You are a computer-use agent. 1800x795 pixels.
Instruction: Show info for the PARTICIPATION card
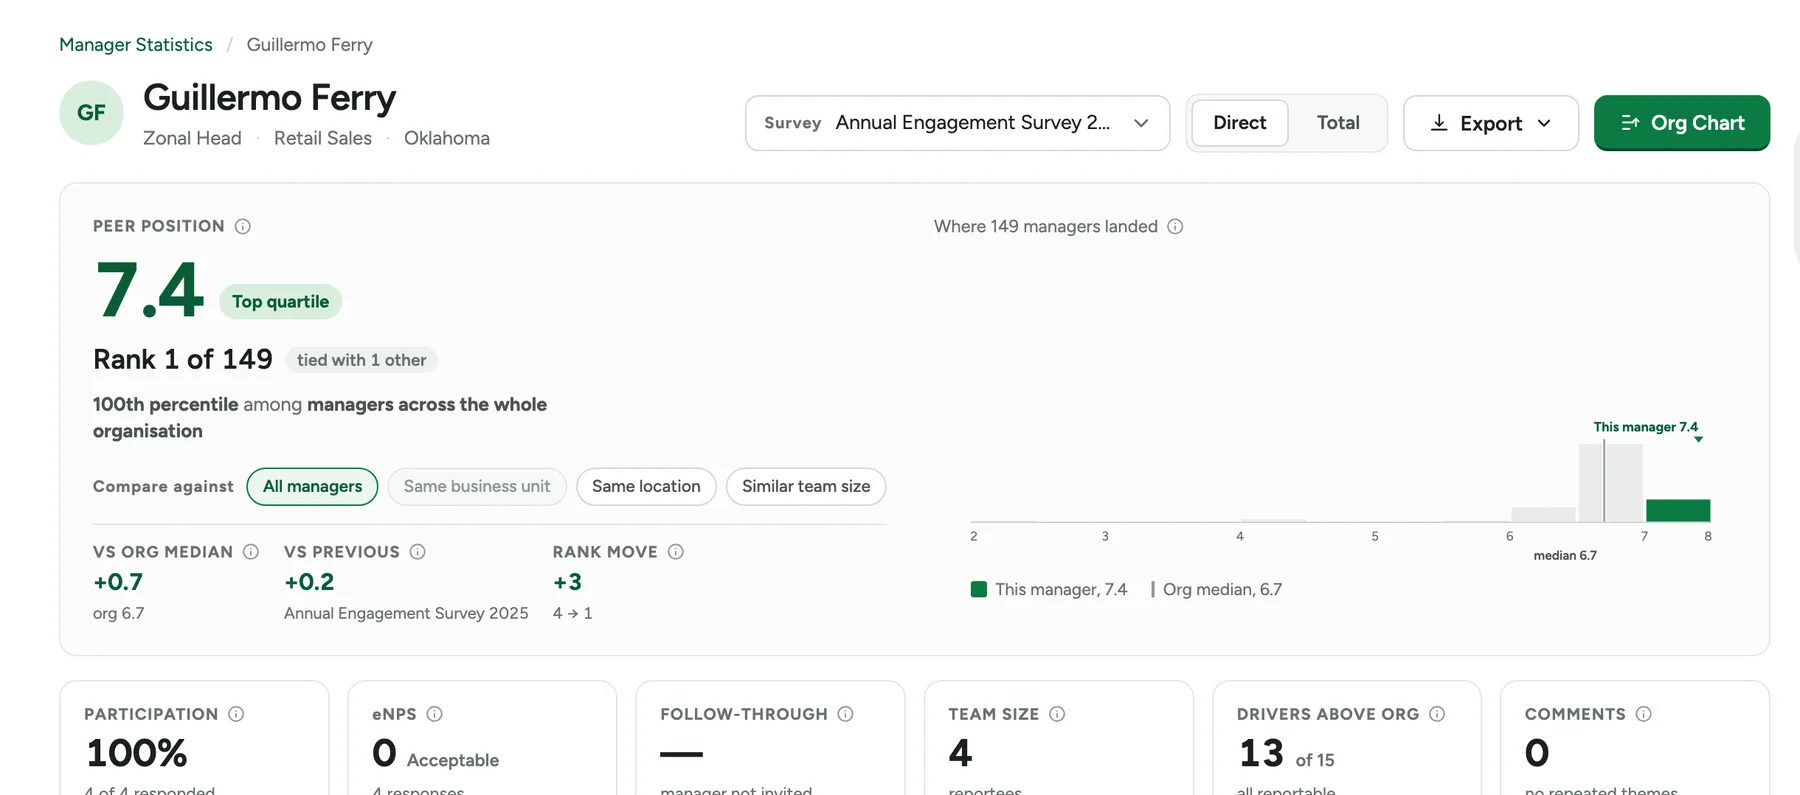[236, 714]
